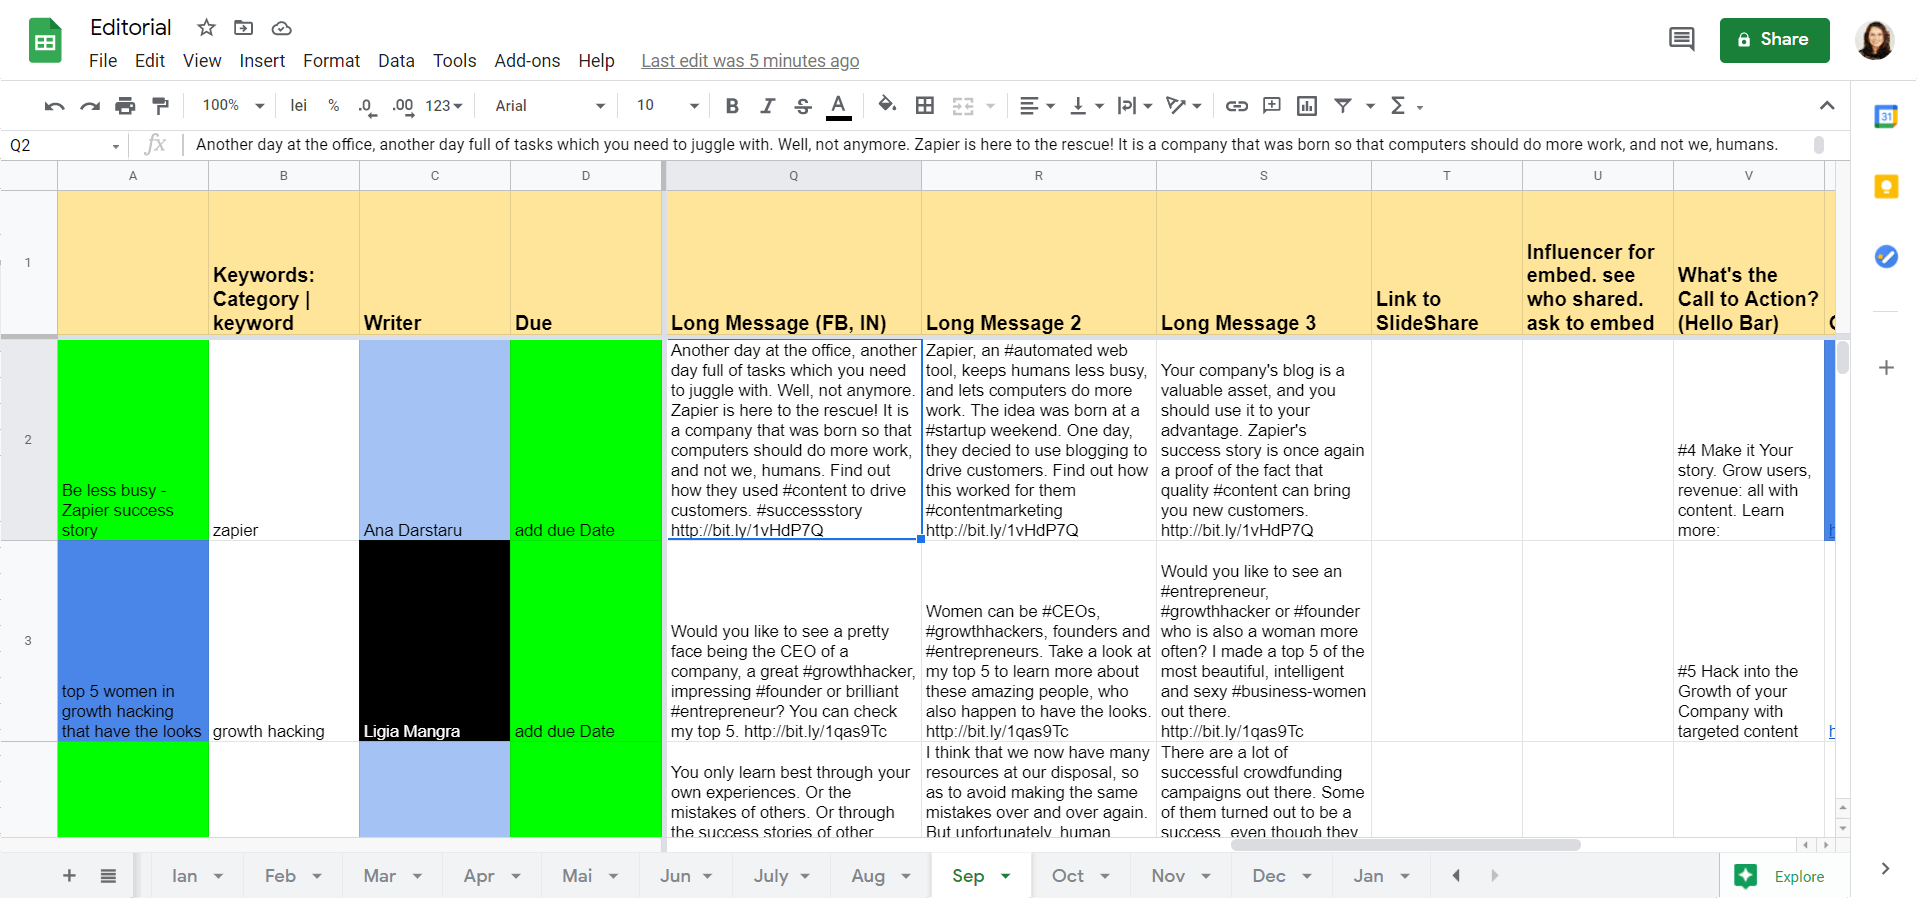Open the text color picker
This screenshot has width=1917, height=898.
click(x=839, y=106)
